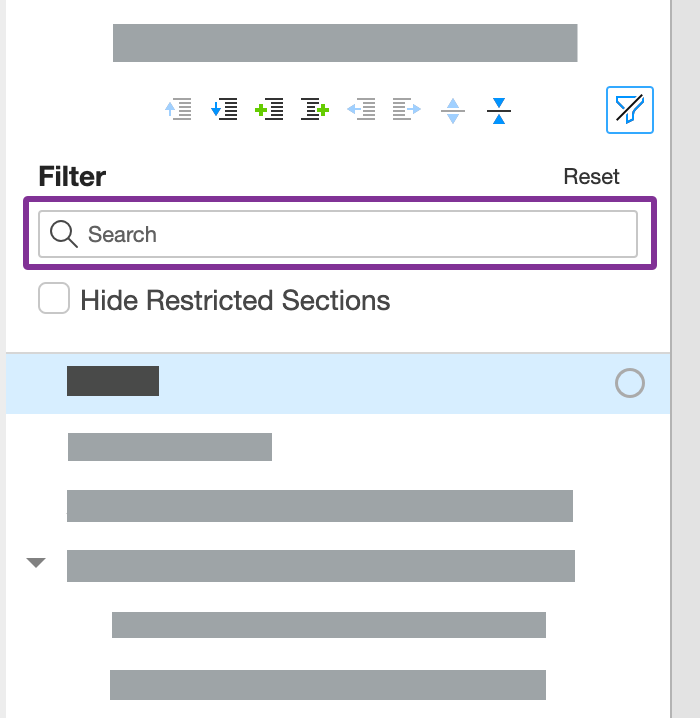The image size is (700, 718).
Task: Expand all sections with the outward-arrows icon
Action: point(453,110)
